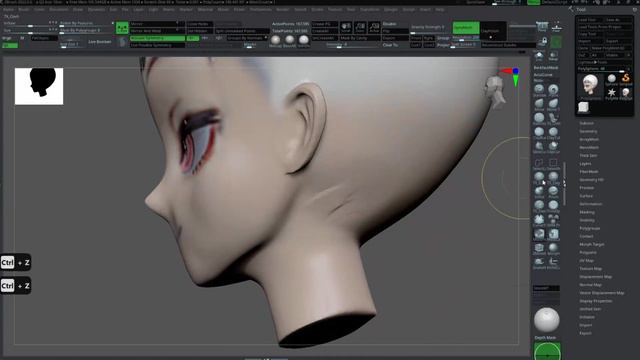640x360 pixels.
Task: Select the SelectLasso brush icon
Action: point(539,164)
